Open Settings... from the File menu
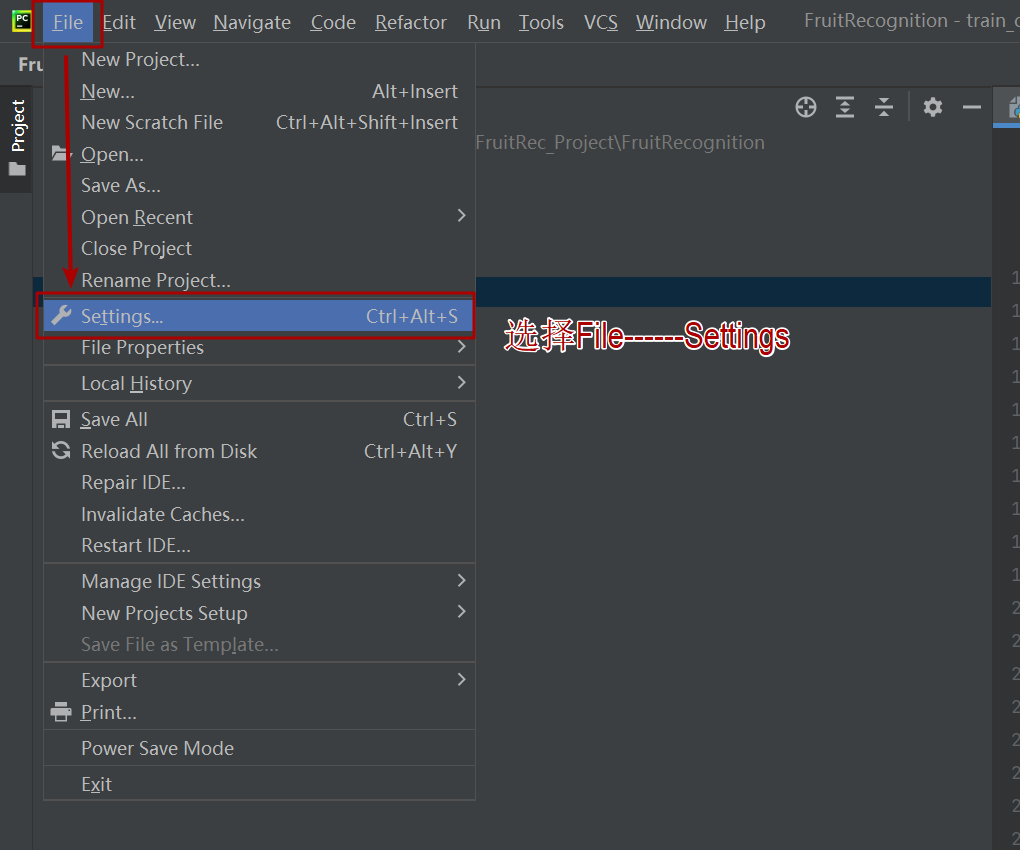This screenshot has width=1020, height=850. coord(259,315)
